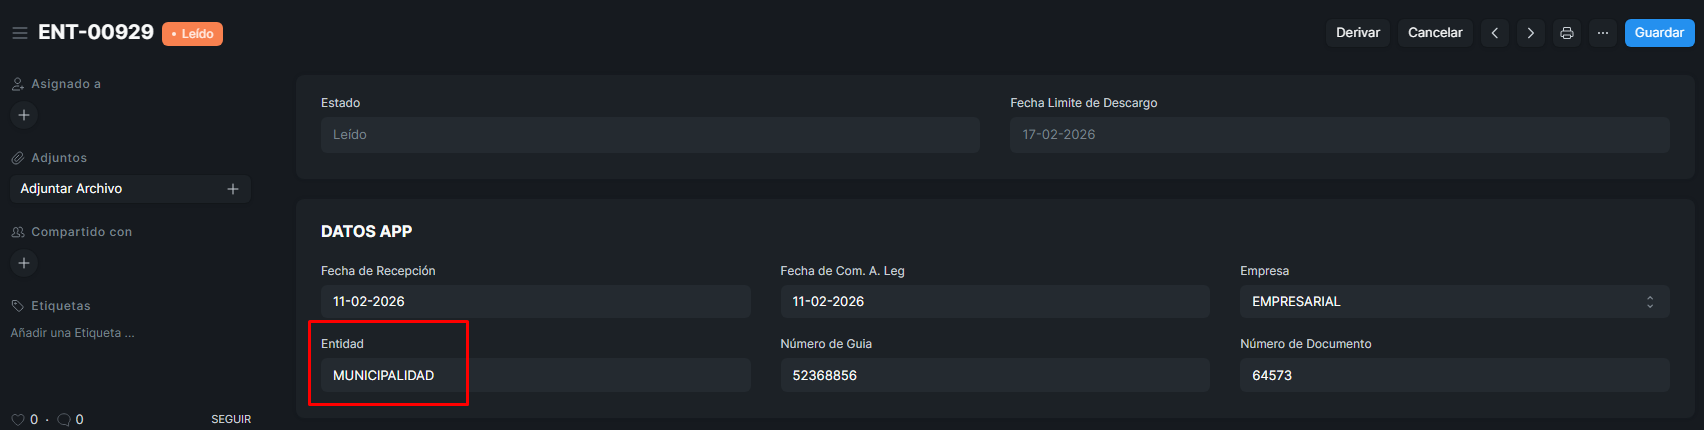Go to next document arrow

(1530, 33)
